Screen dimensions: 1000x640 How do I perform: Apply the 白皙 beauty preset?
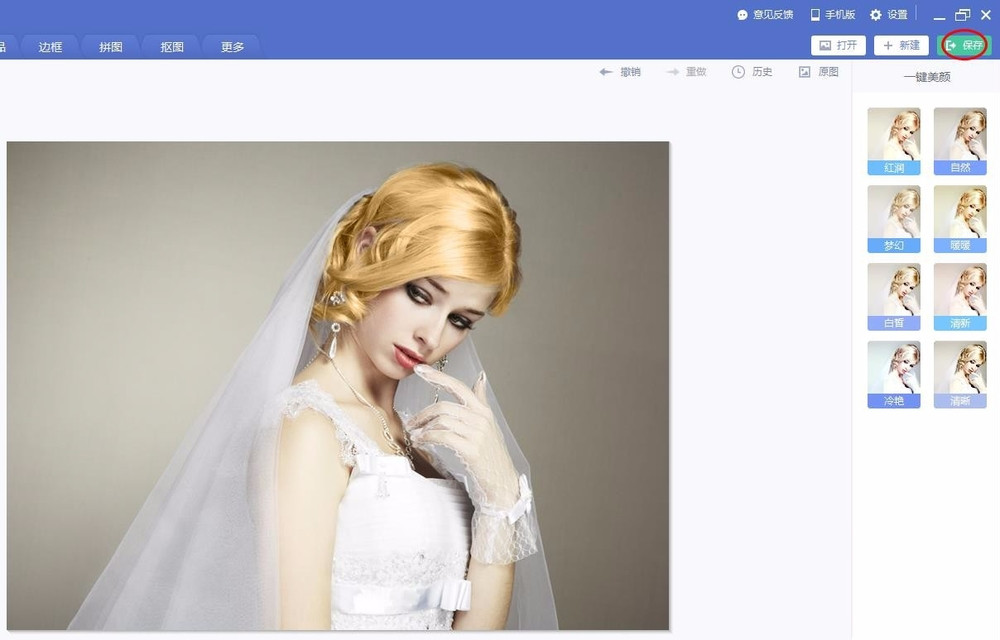click(894, 296)
